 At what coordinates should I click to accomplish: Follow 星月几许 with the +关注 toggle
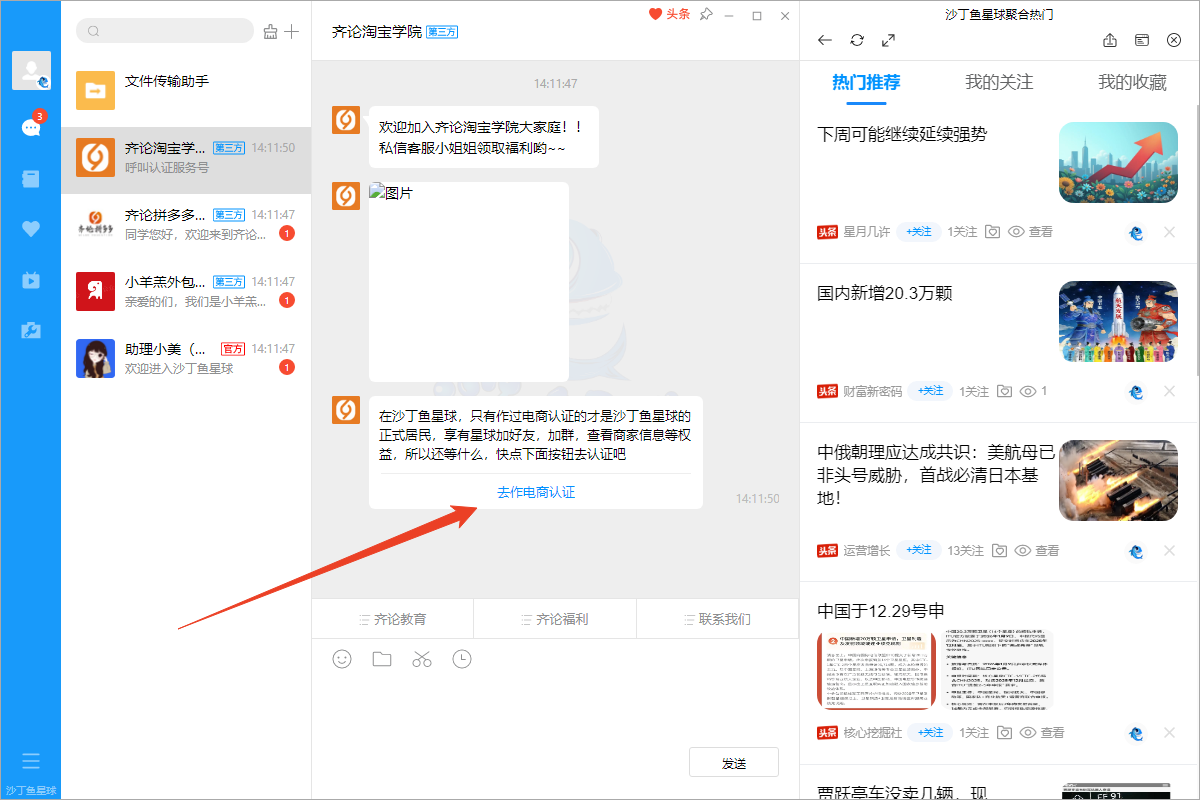click(x=918, y=231)
